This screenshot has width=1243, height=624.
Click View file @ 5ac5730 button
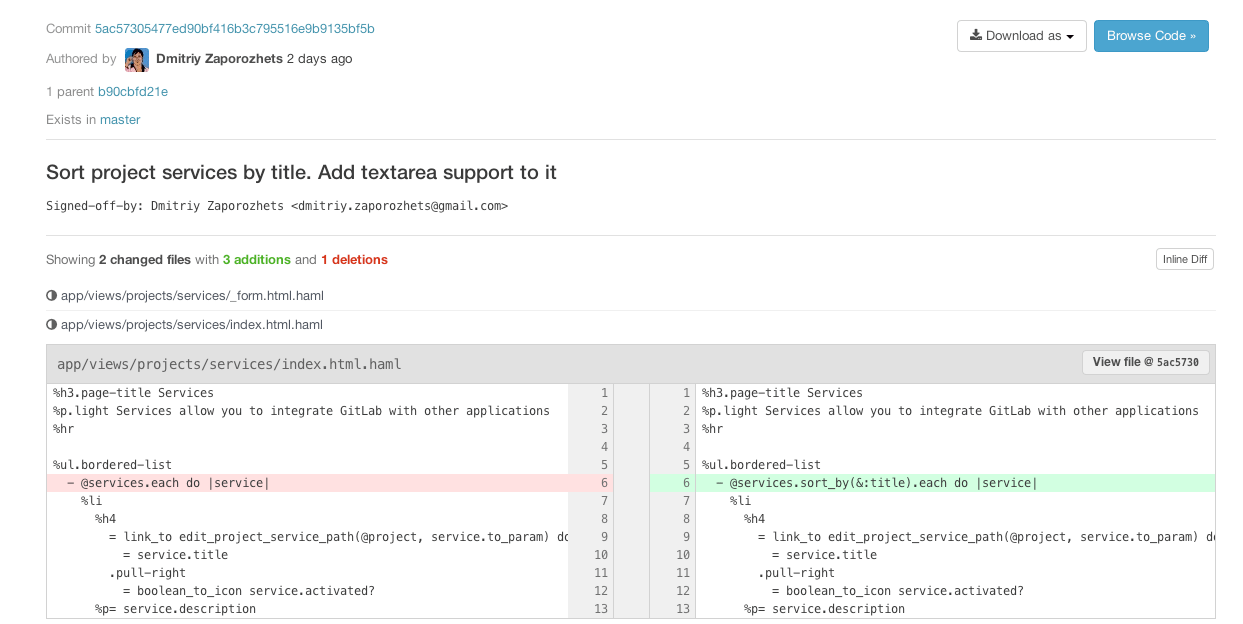click(x=1147, y=362)
